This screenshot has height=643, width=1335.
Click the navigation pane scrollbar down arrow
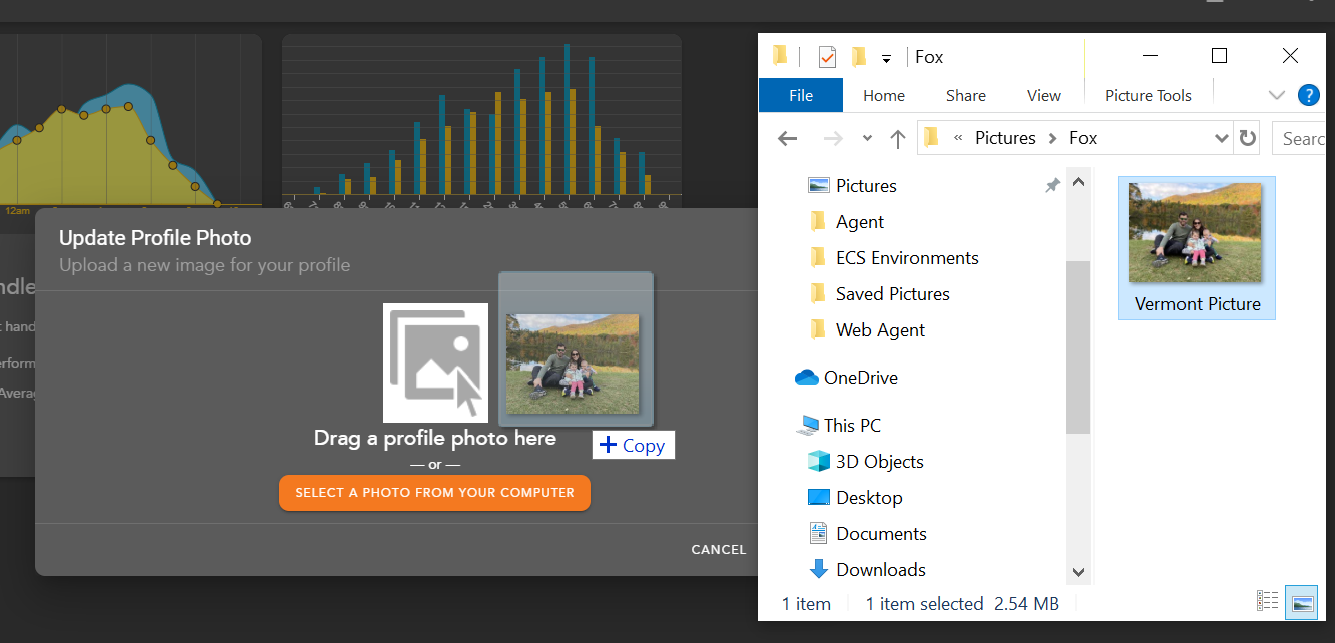pyautogui.click(x=1078, y=572)
